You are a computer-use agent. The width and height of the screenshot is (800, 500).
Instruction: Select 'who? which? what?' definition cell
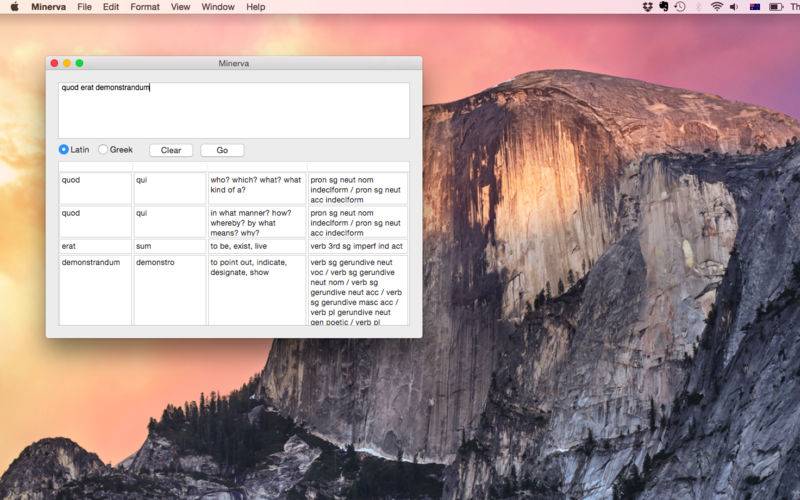(257, 188)
